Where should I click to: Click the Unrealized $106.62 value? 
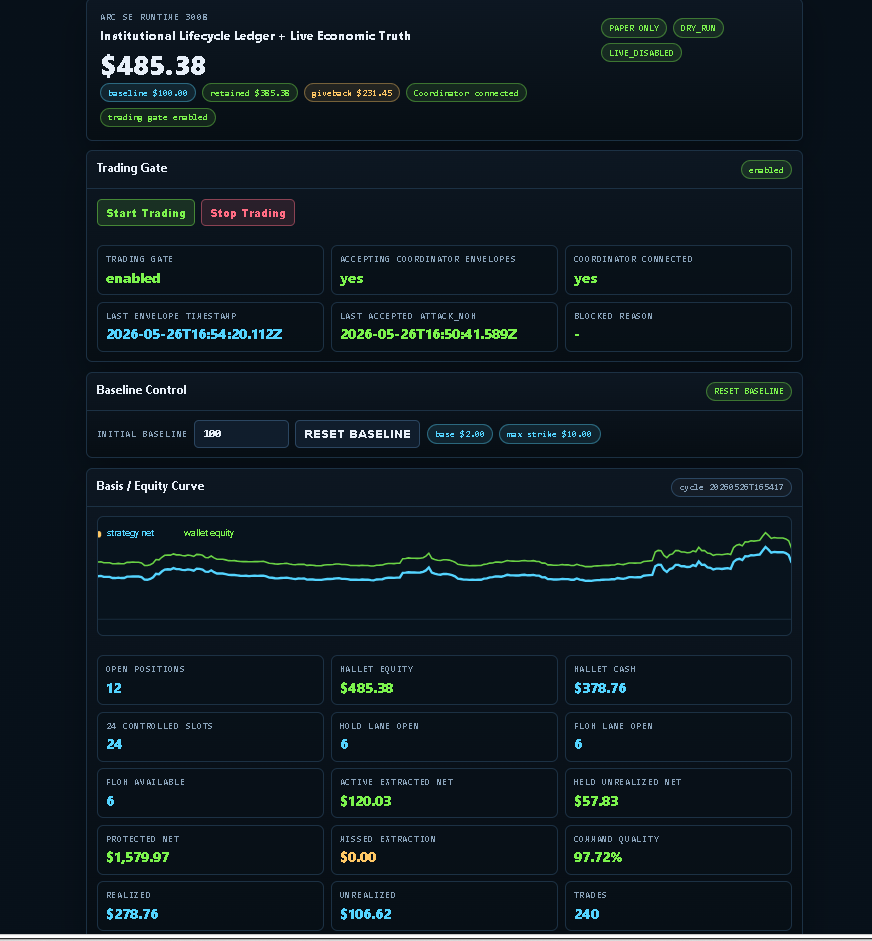click(365, 914)
